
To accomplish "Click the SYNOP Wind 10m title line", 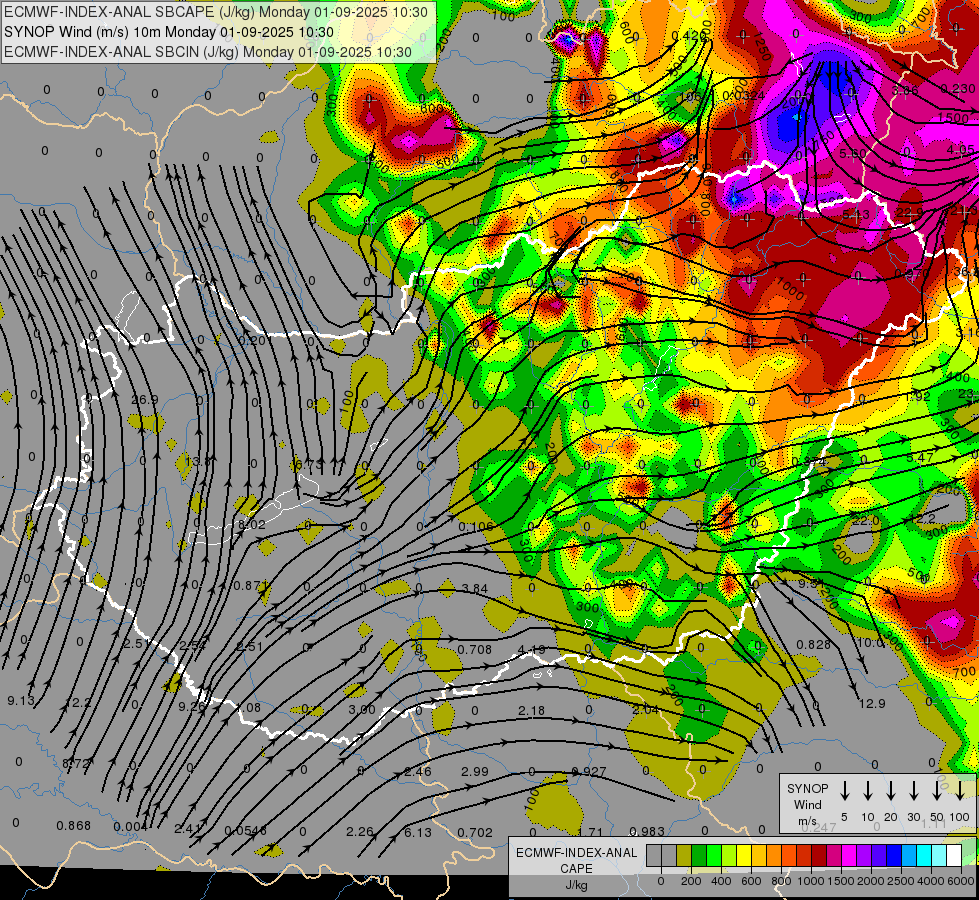I will (x=169, y=32).
